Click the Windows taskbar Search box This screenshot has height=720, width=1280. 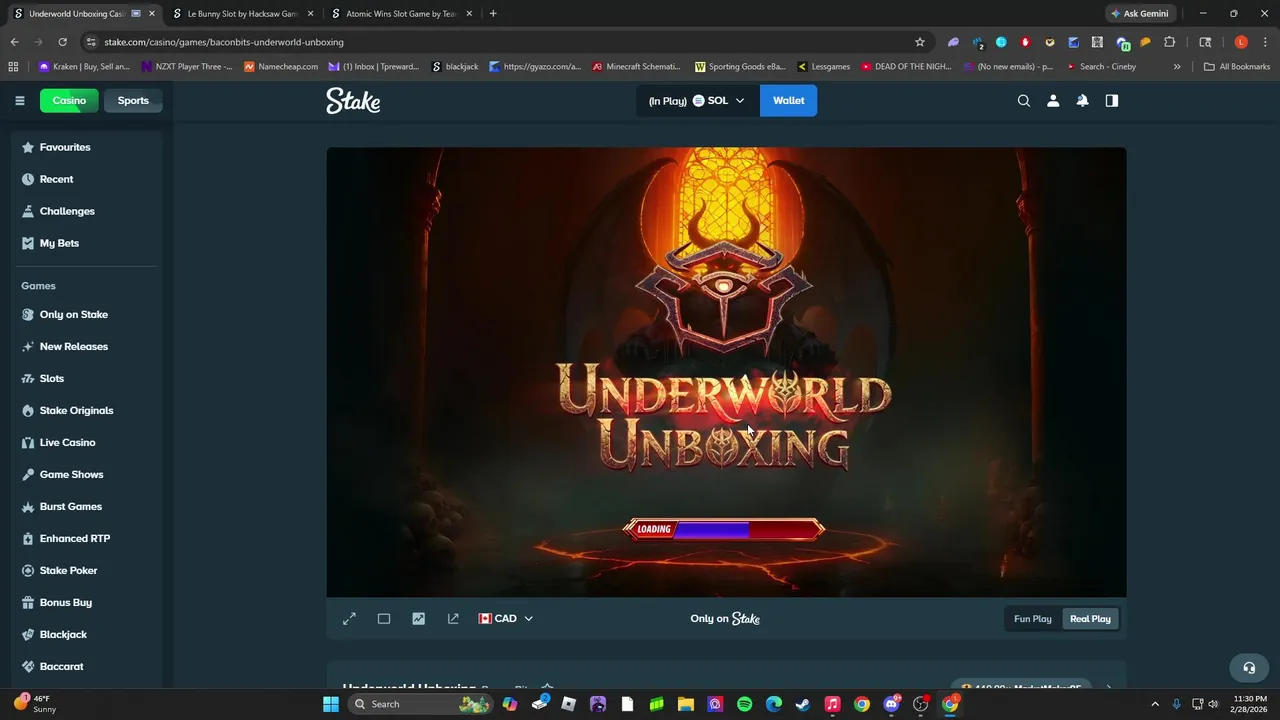422,704
